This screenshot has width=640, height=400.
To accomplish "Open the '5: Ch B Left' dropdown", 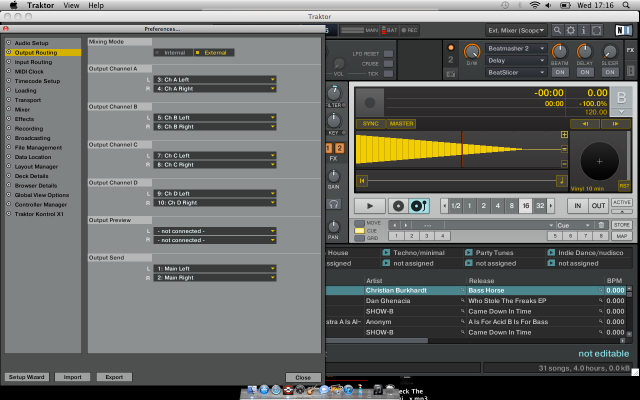I will [x=215, y=118].
